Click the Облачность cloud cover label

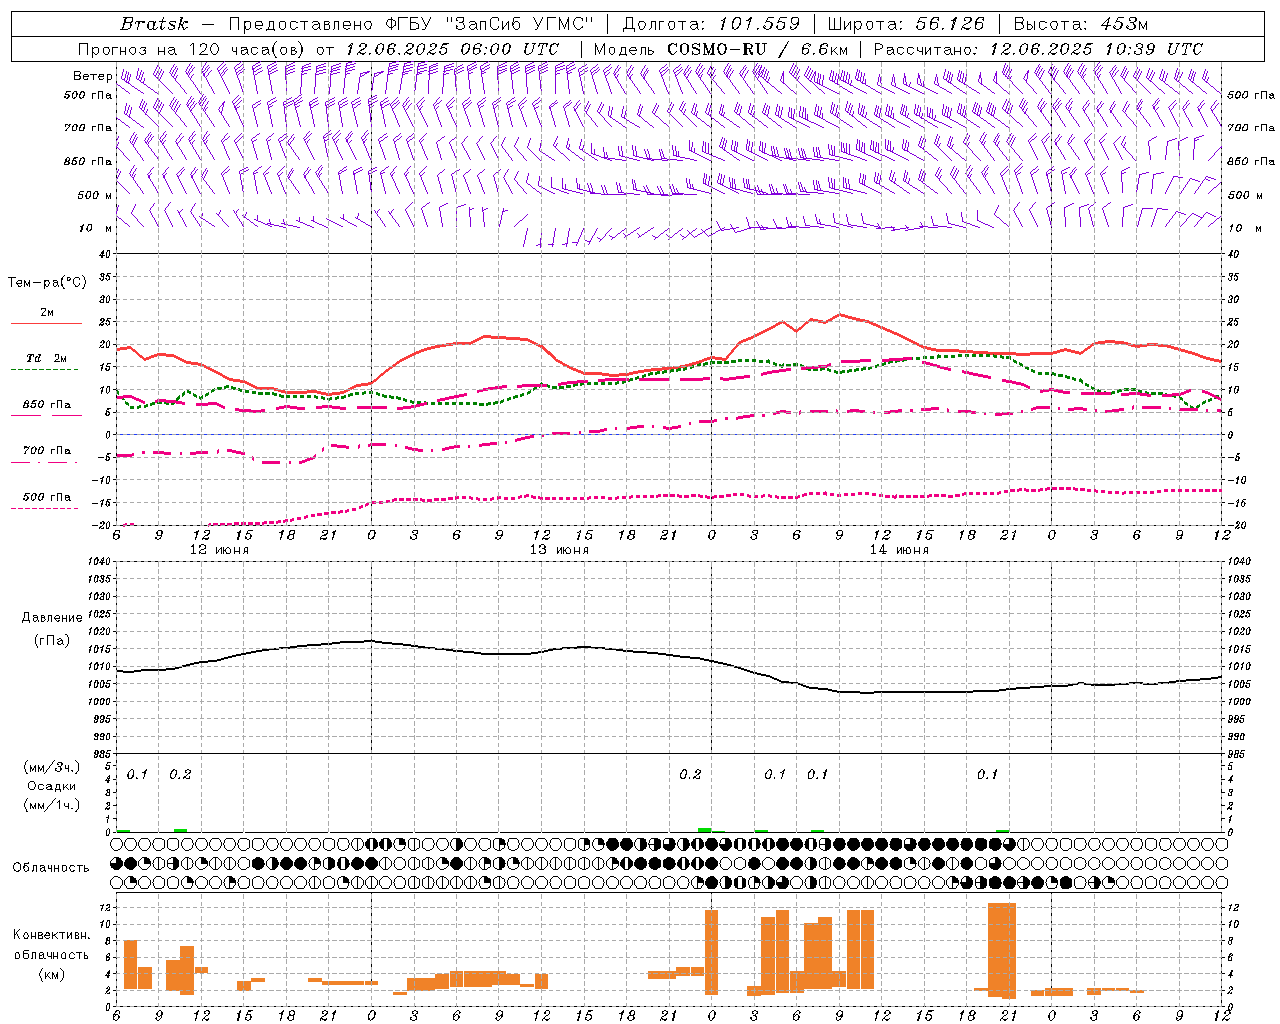click(x=51, y=868)
